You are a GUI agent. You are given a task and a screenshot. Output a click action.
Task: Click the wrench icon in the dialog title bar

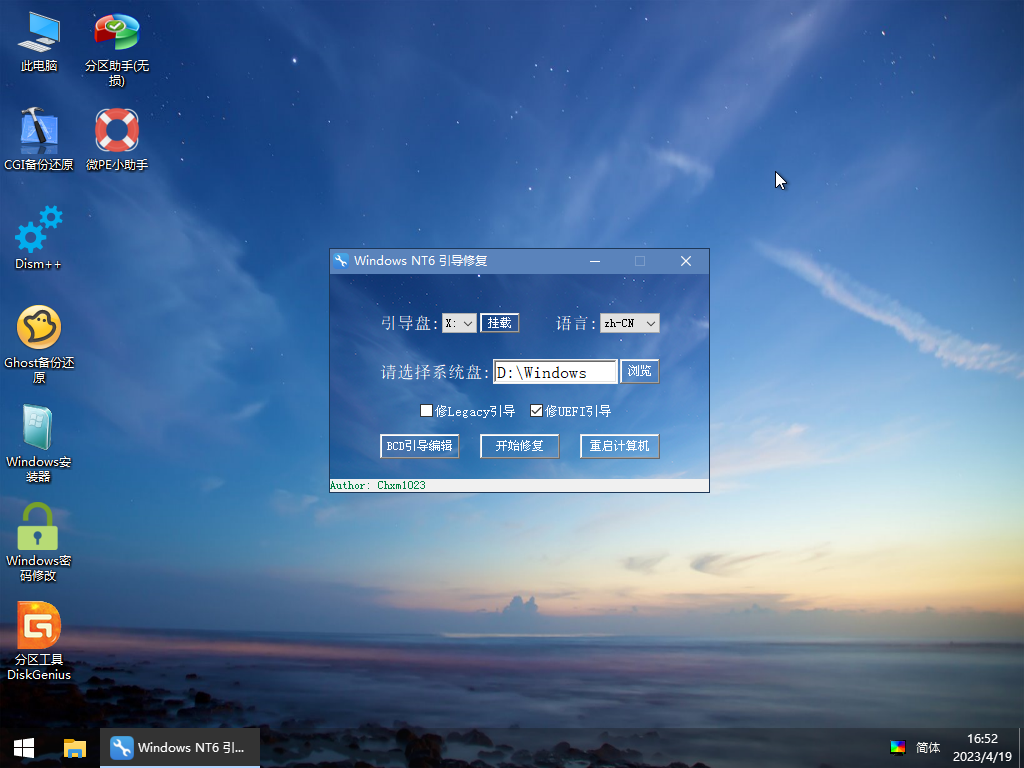pyautogui.click(x=341, y=261)
